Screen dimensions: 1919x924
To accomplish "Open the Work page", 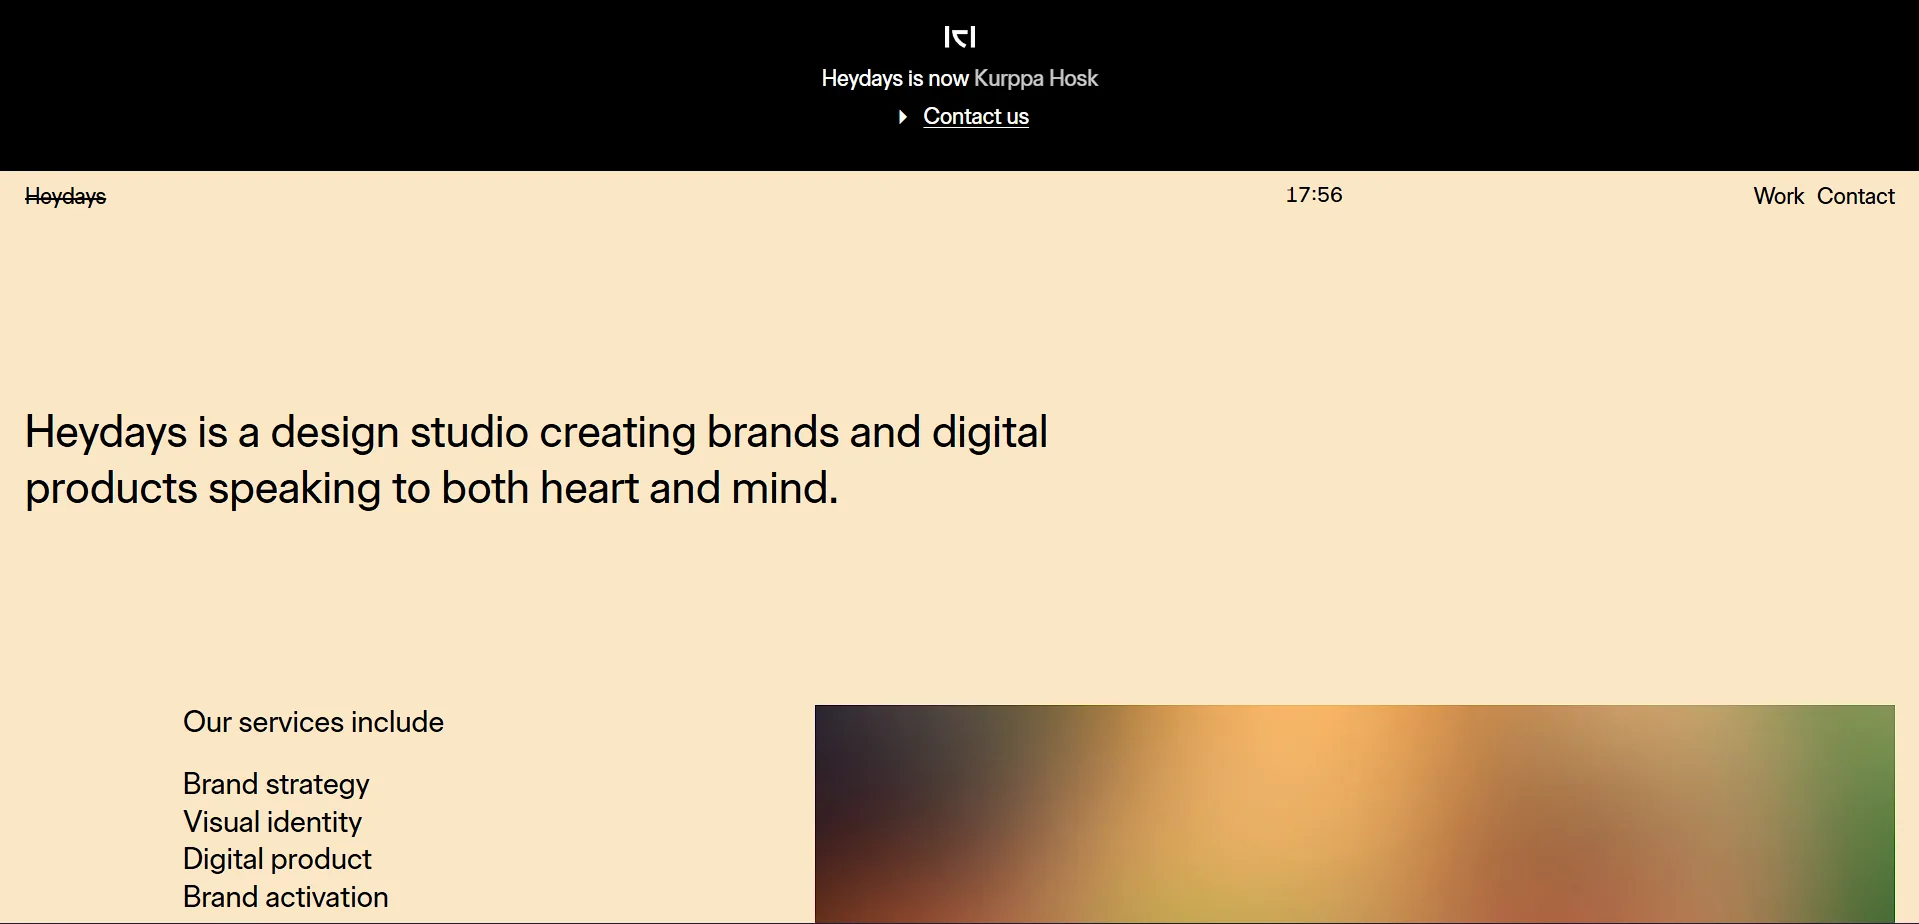I will point(1778,195).
